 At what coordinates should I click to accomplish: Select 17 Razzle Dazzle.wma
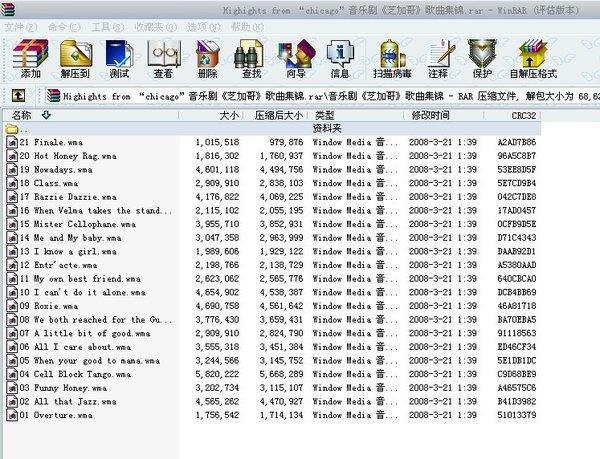tap(68, 197)
